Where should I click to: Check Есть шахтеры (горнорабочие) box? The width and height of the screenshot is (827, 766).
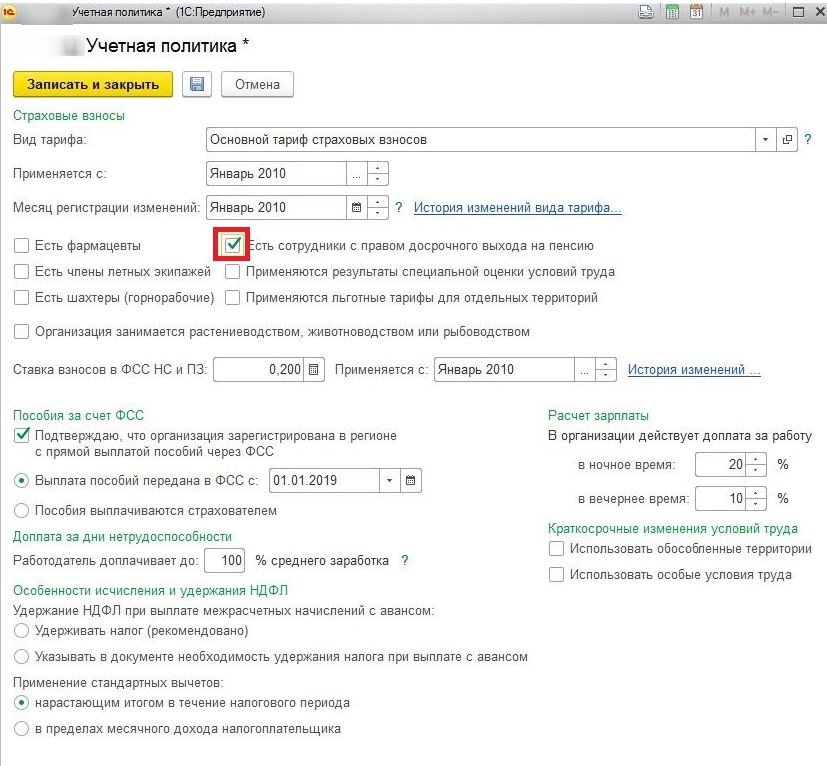[x=21, y=298]
